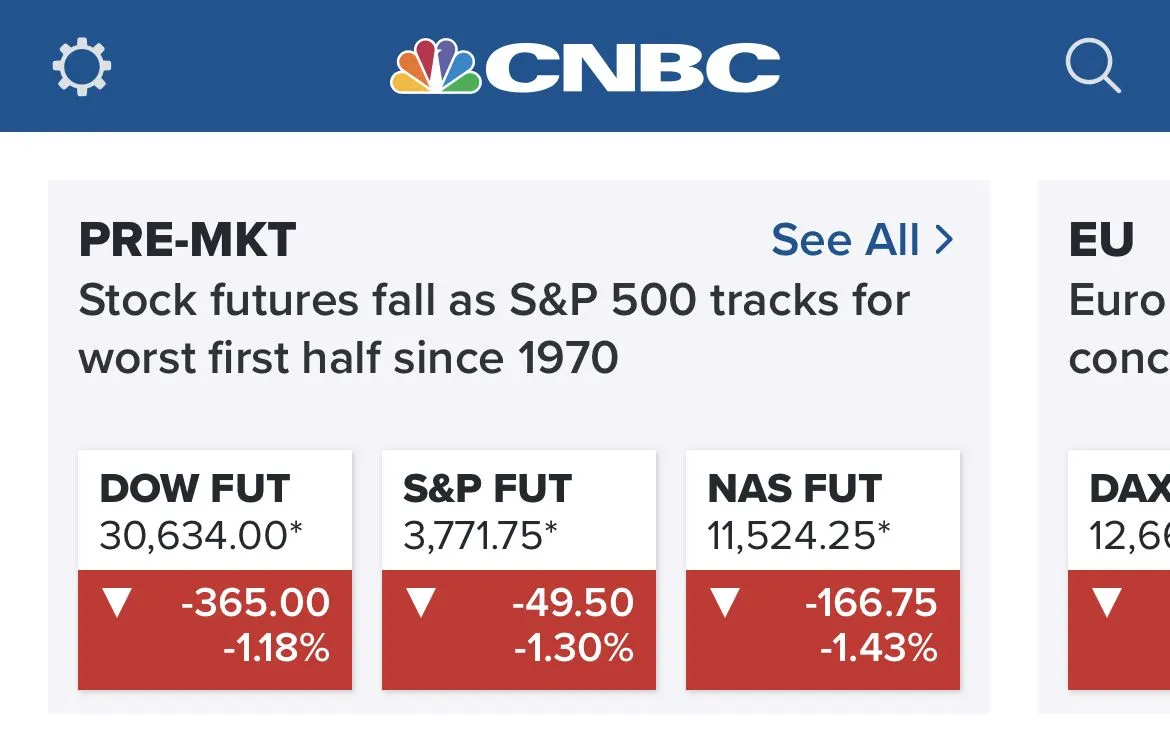Select the PRE-MKT section heading
The height and width of the screenshot is (755, 1170).
[x=187, y=240]
